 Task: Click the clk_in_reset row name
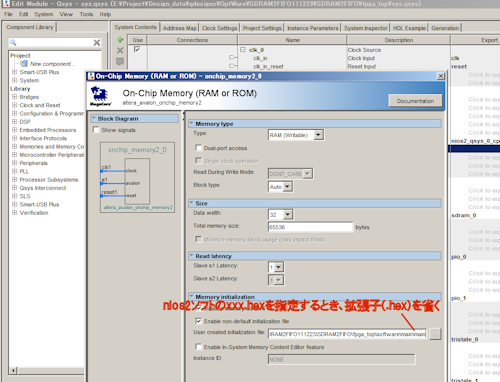point(268,66)
